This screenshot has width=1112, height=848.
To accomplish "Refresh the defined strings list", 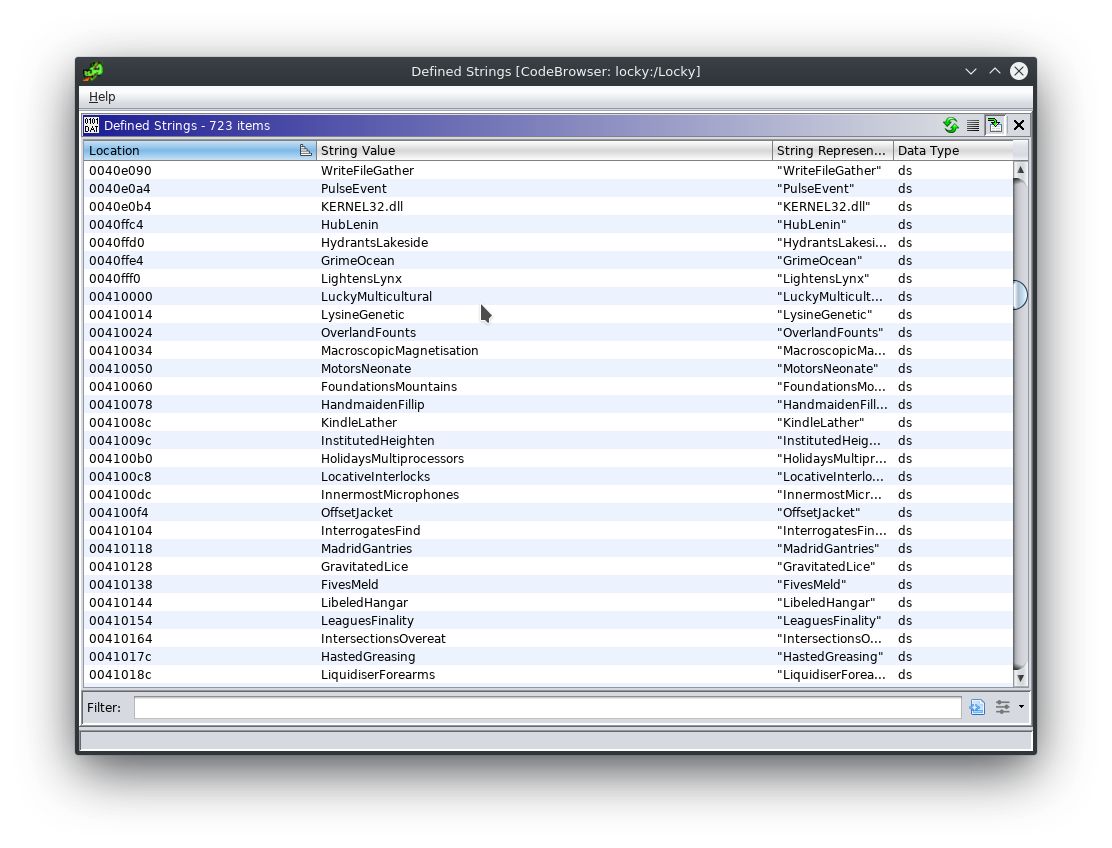I will pyautogui.click(x=951, y=125).
